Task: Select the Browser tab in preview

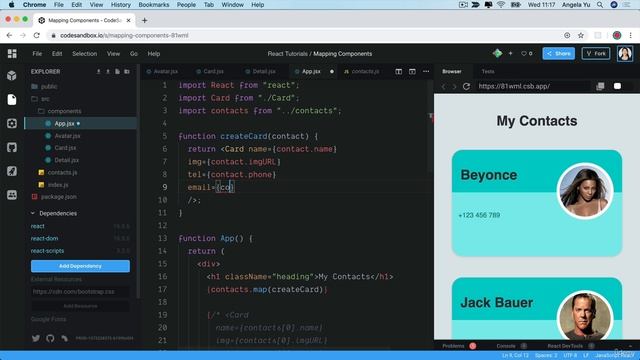Action: [x=452, y=71]
